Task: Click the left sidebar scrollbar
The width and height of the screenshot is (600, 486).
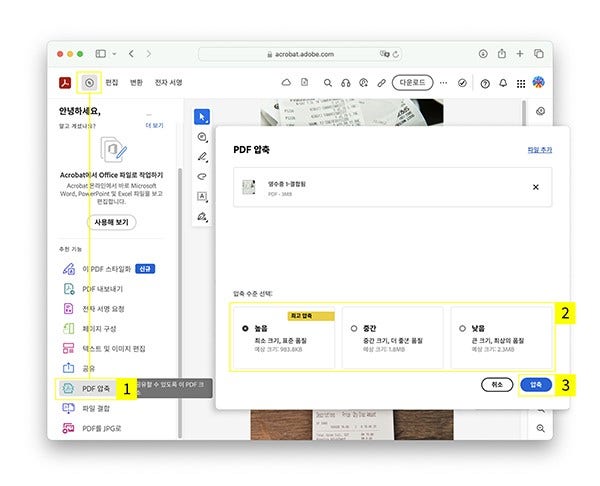Action: (x=180, y=303)
